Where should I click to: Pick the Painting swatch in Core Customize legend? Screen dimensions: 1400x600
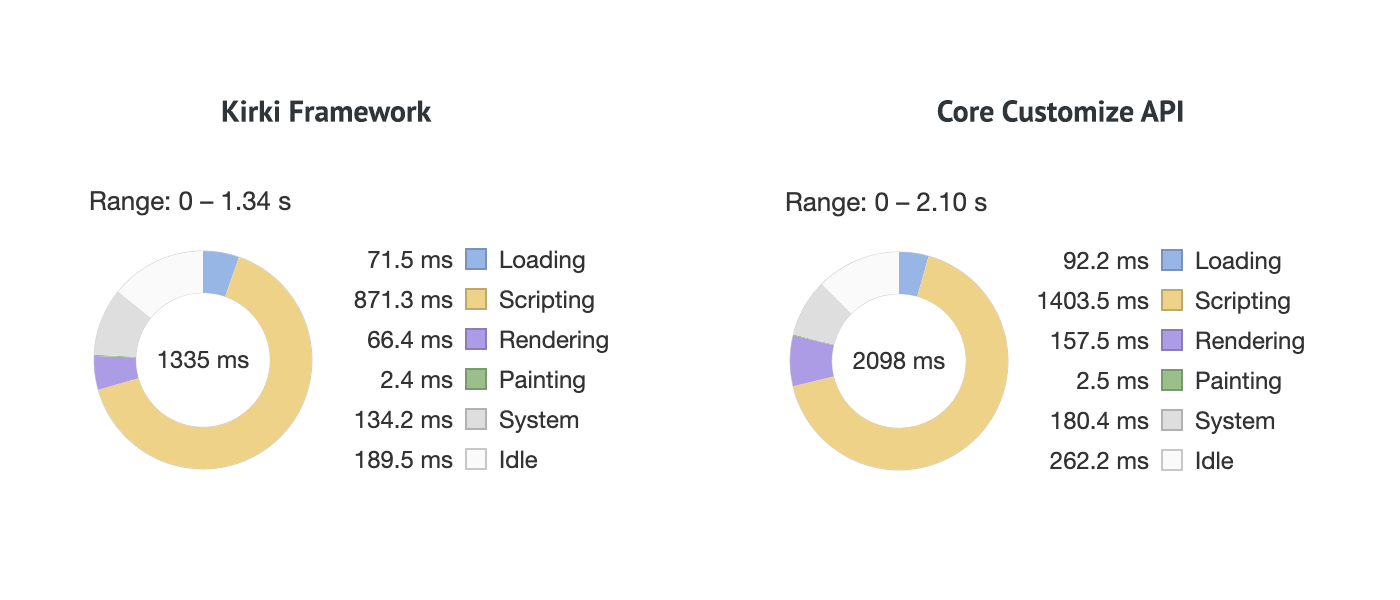point(1172,381)
